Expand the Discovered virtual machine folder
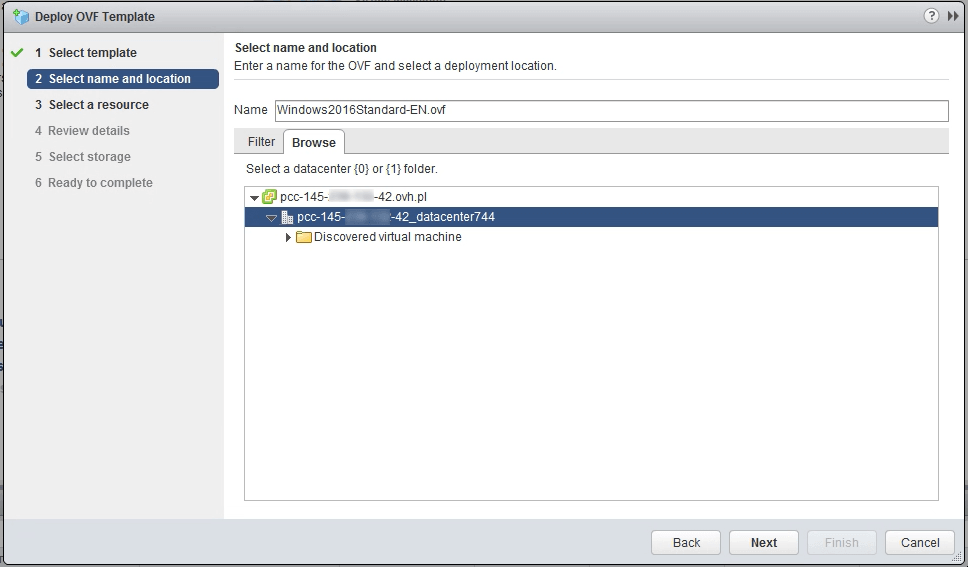Viewport: 968px width, 567px height. tap(288, 237)
